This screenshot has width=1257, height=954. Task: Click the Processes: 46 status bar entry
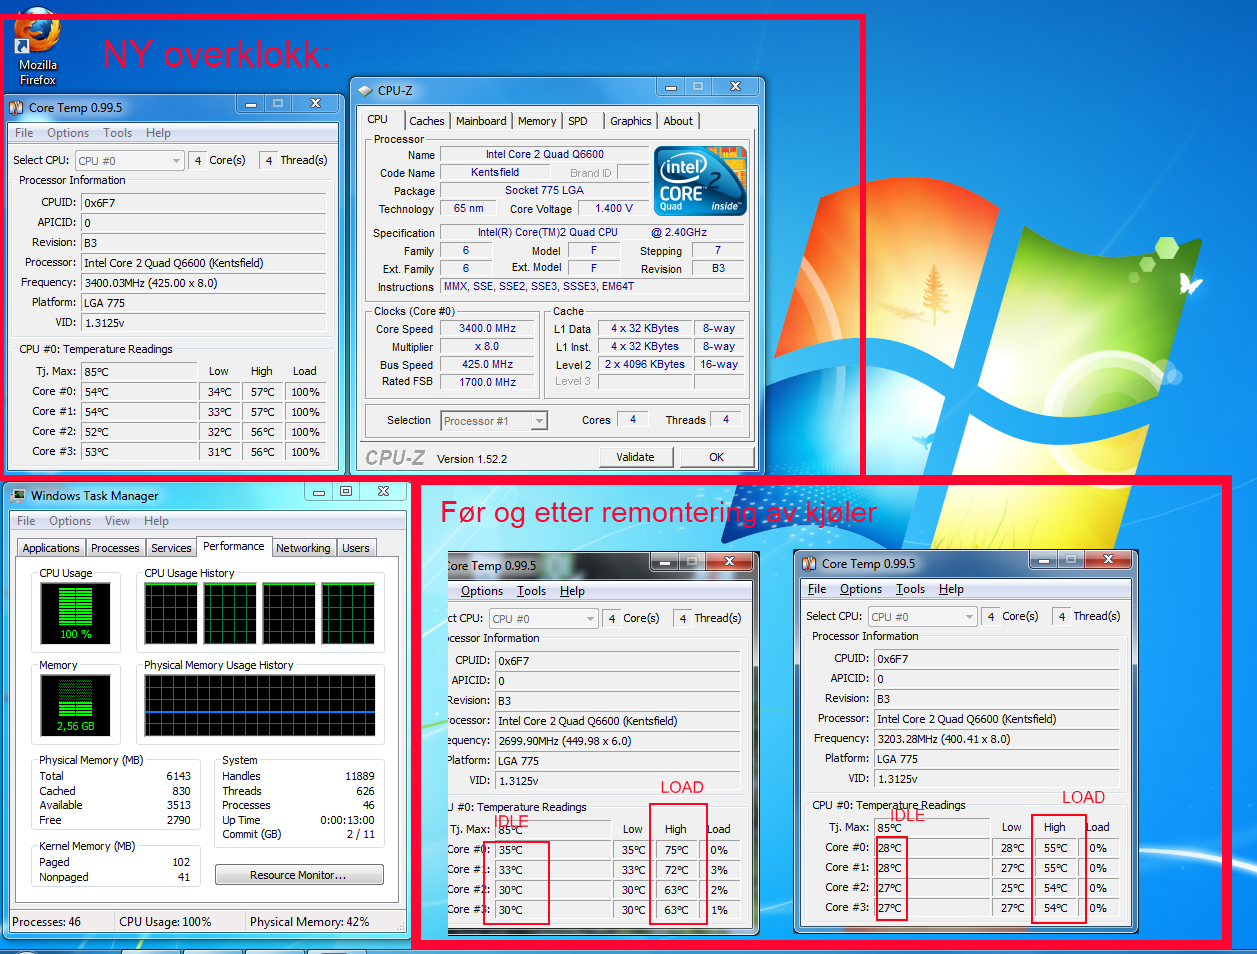click(x=47, y=922)
